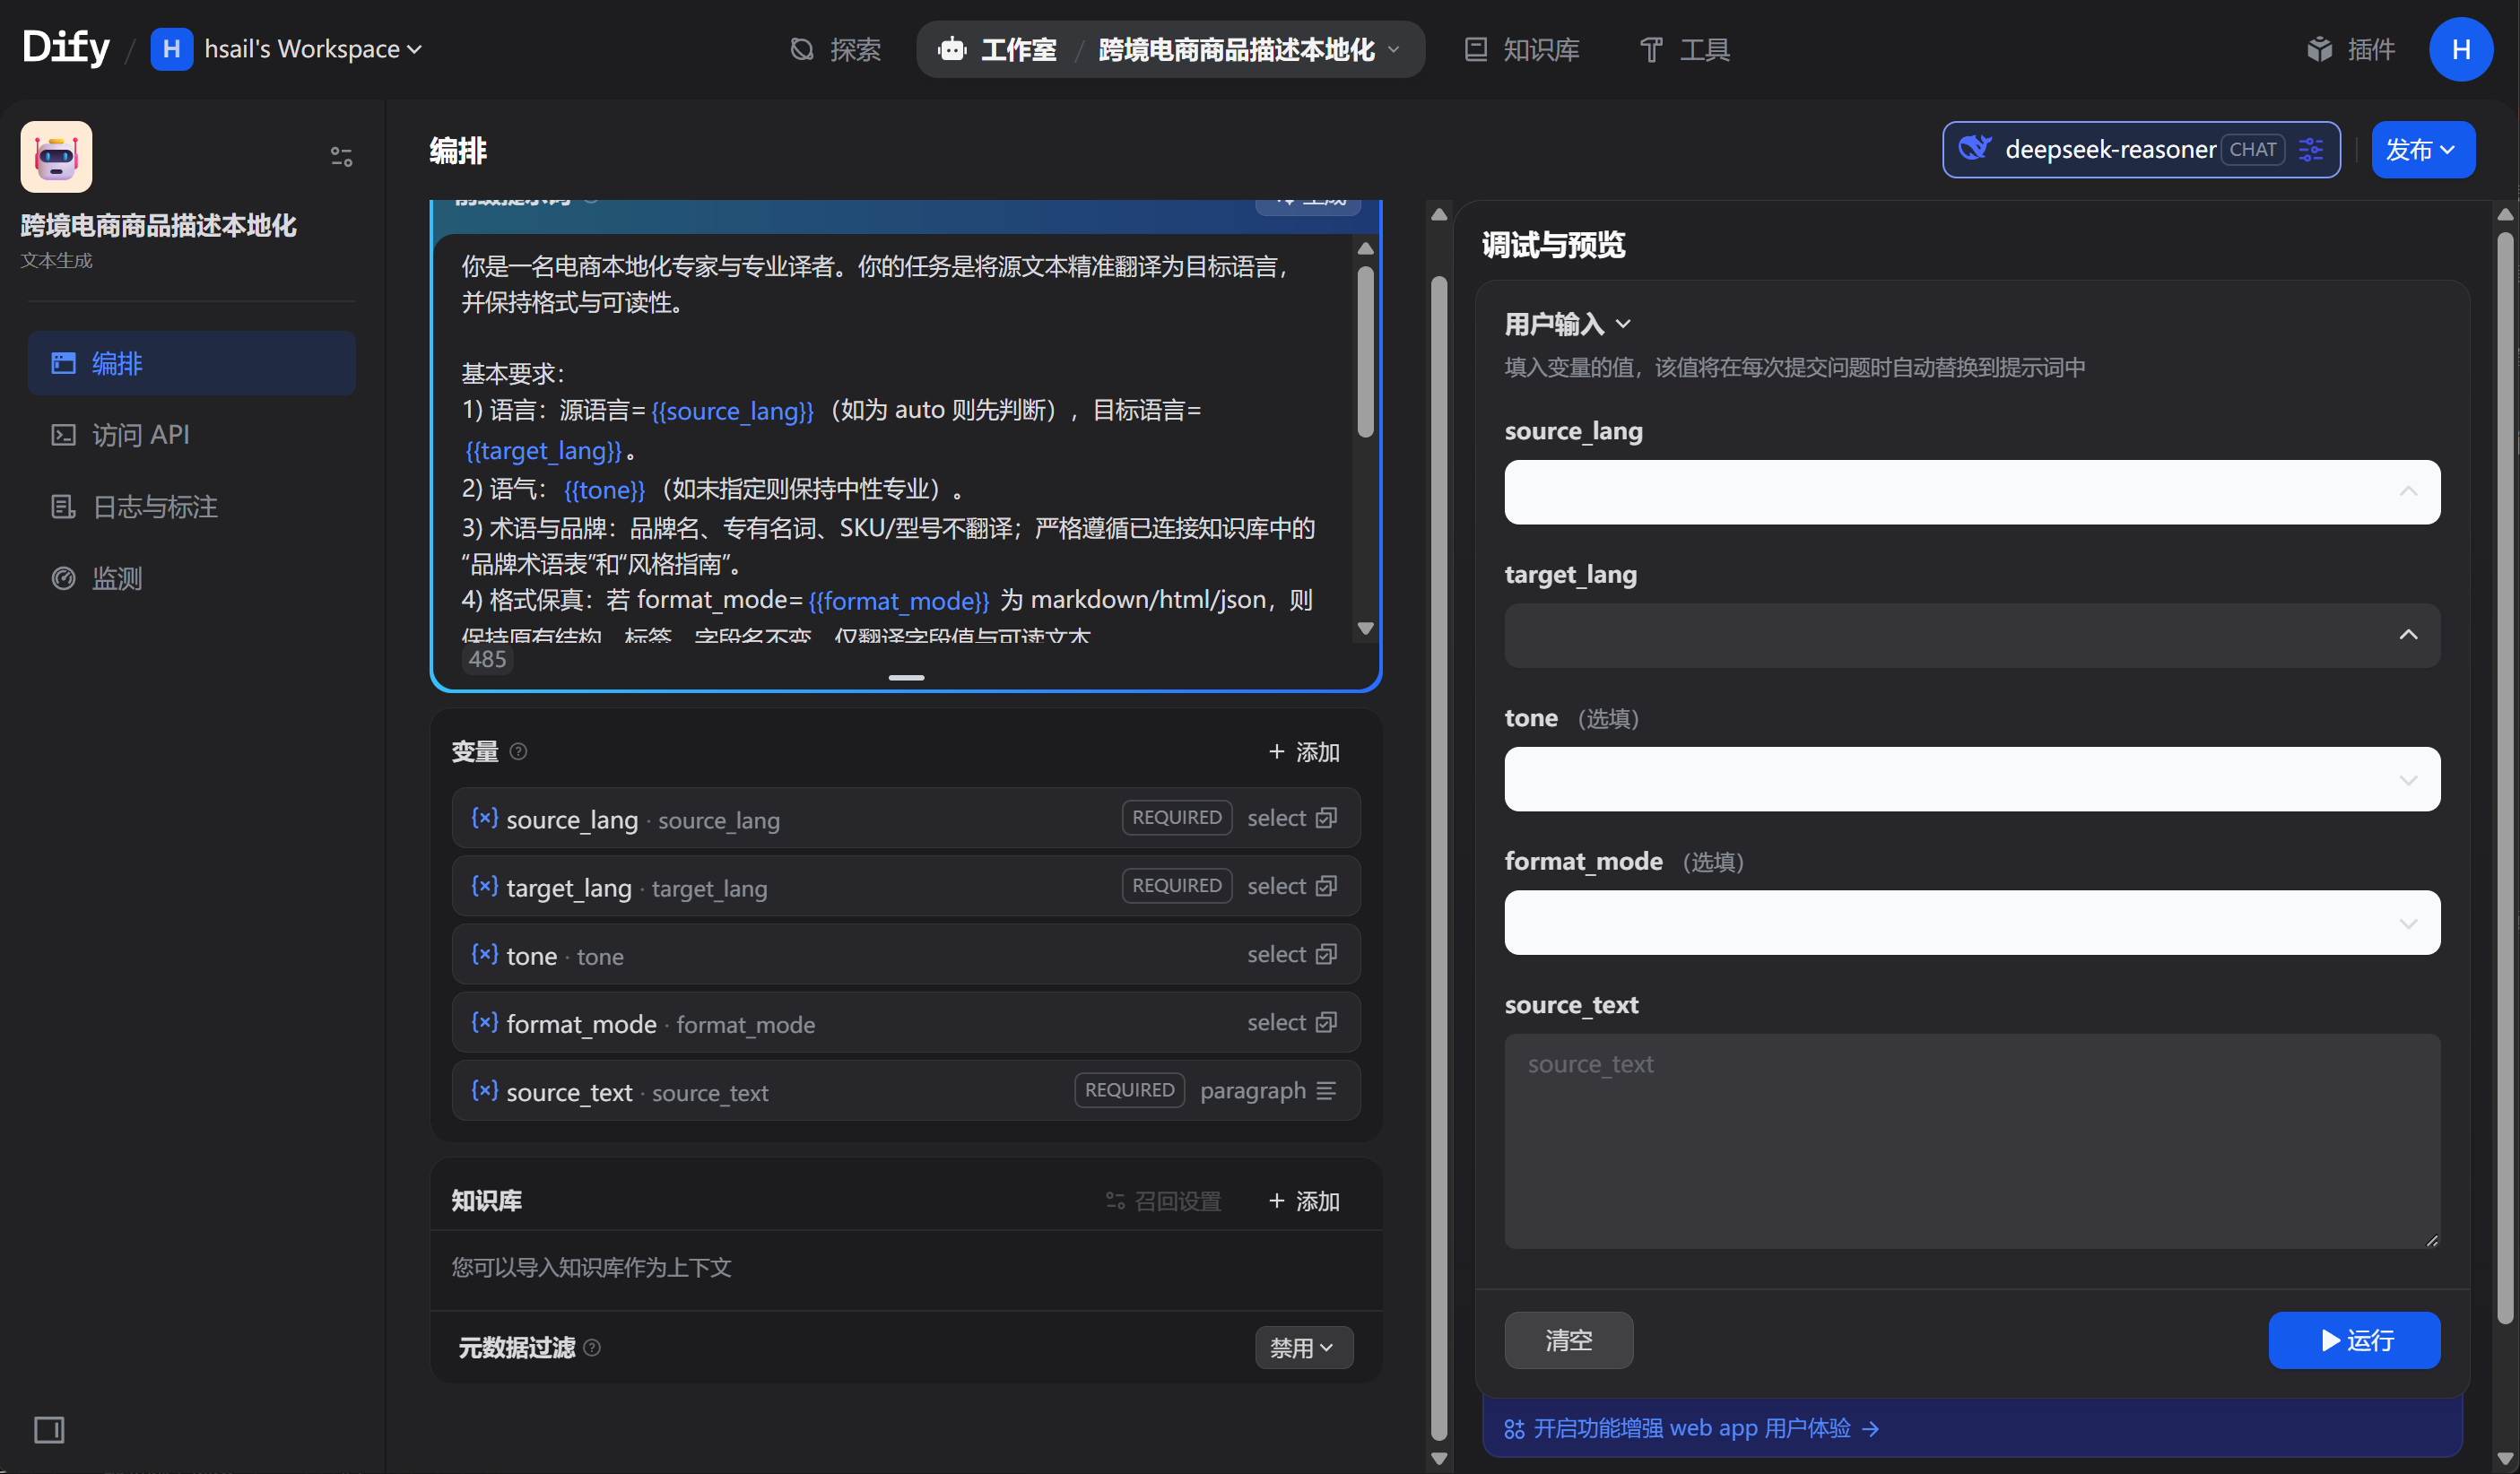Image resolution: width=2520 pixels, height=1474 pixels.
Task: Collapse sidebar with the bottom panel icon
Action: [49, 1429]
